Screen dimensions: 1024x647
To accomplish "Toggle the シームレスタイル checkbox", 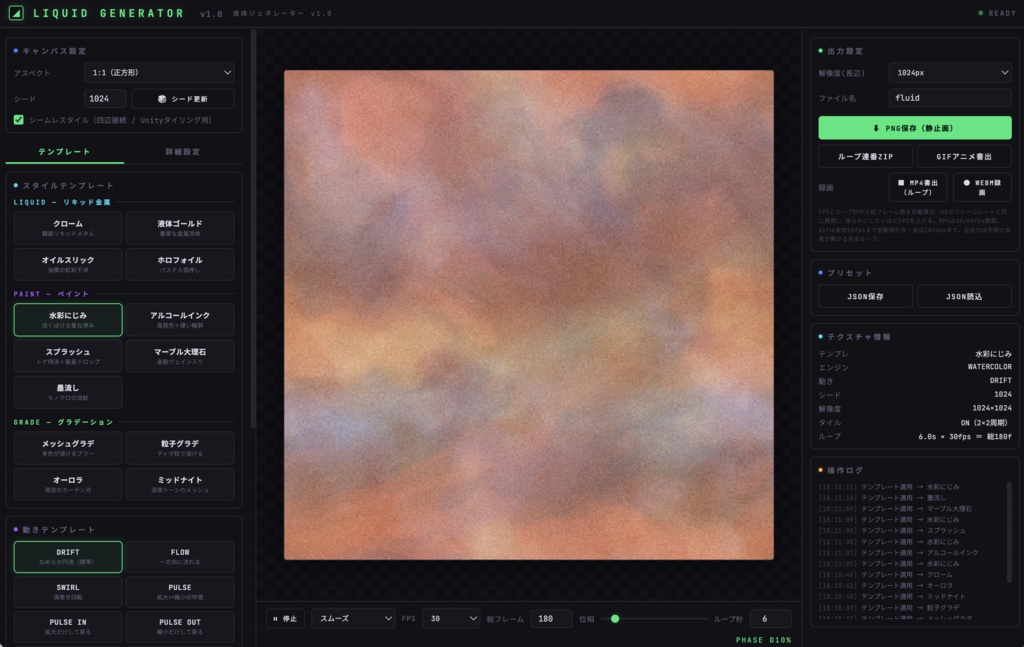I will [x=18, y=119].
